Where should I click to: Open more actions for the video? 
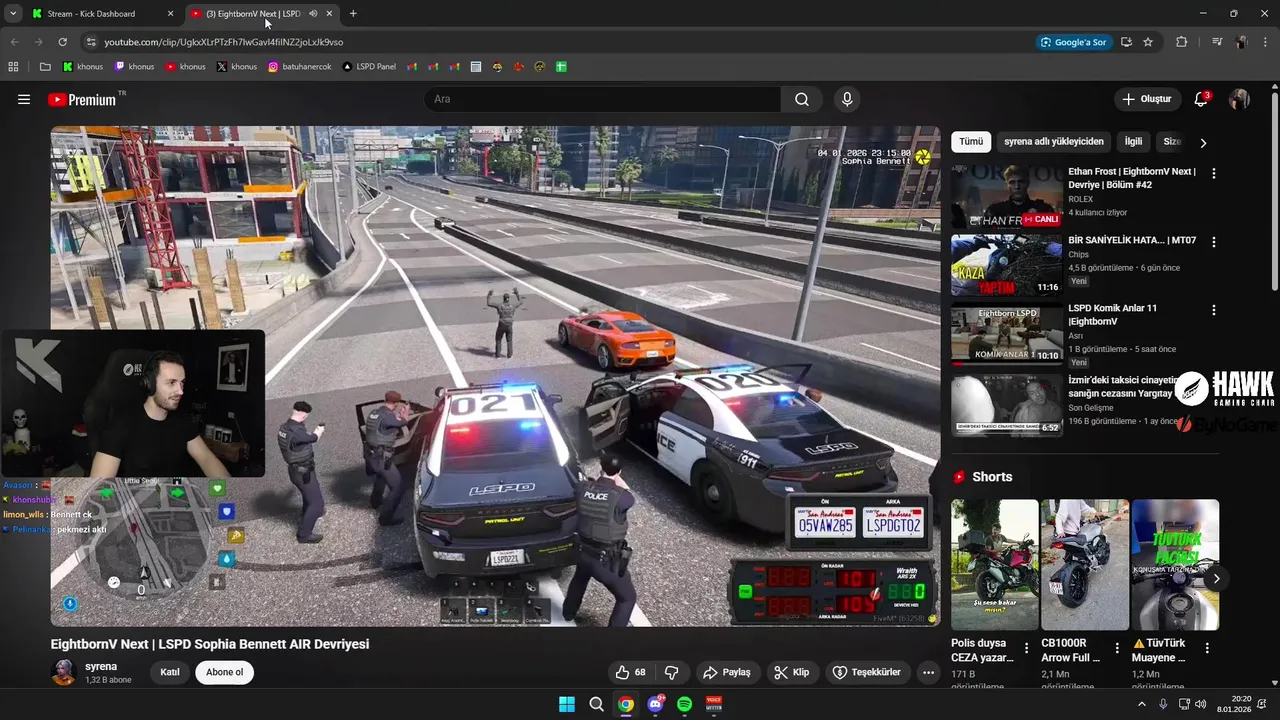pyautogui.click(x=928, y=672)
